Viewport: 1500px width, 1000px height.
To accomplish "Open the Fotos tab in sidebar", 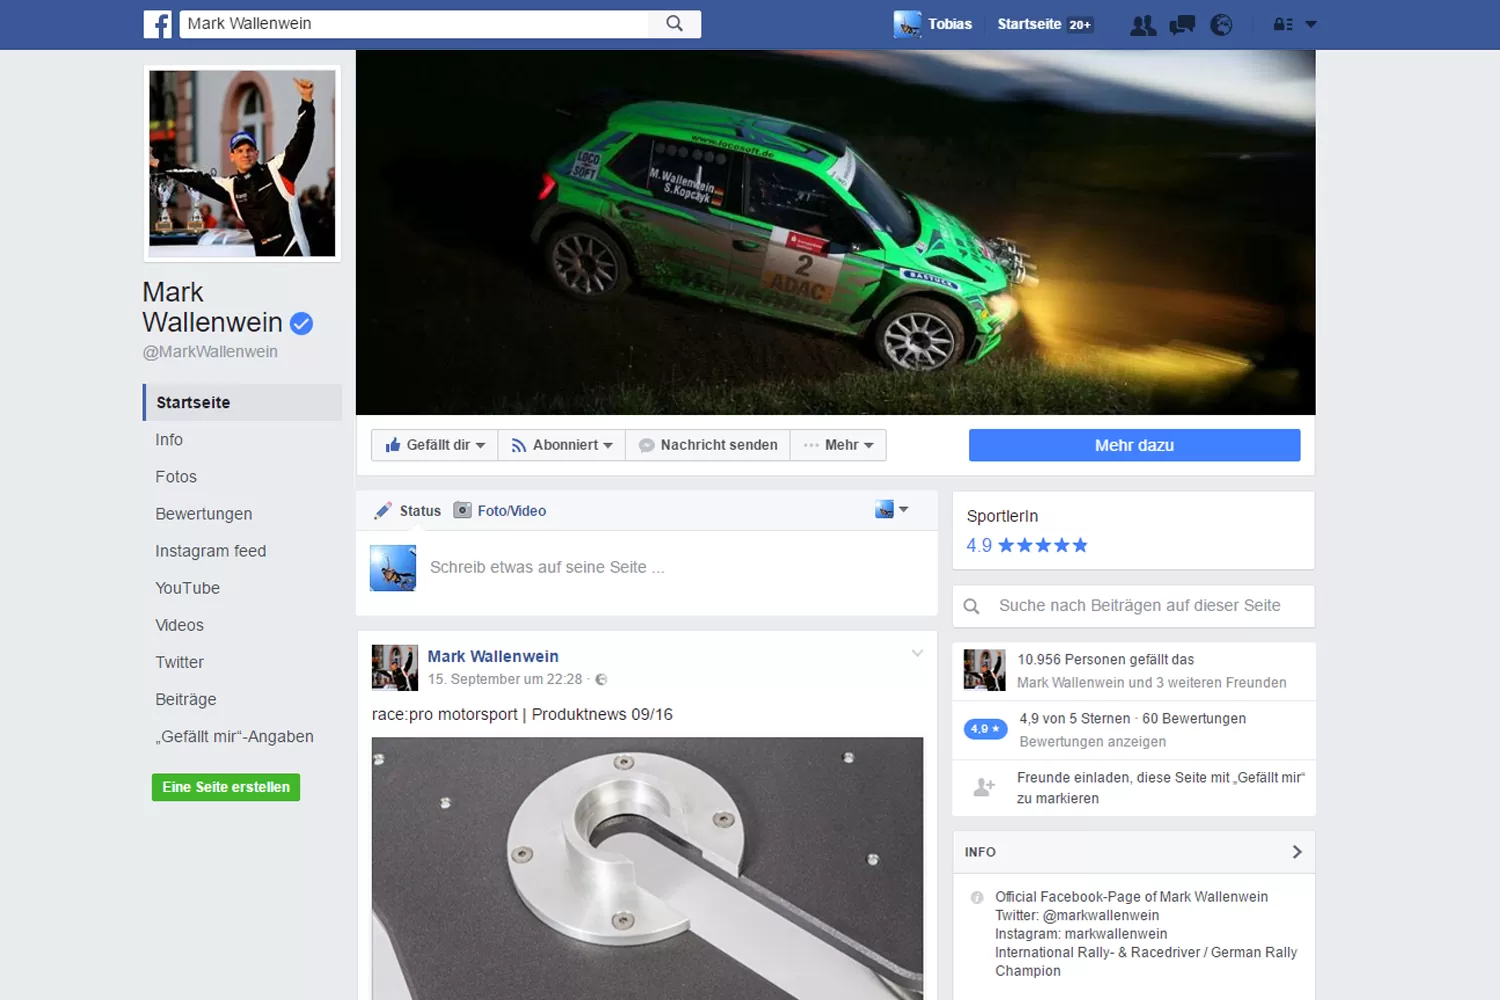I will pyautogui.click(x=176, y=477).
